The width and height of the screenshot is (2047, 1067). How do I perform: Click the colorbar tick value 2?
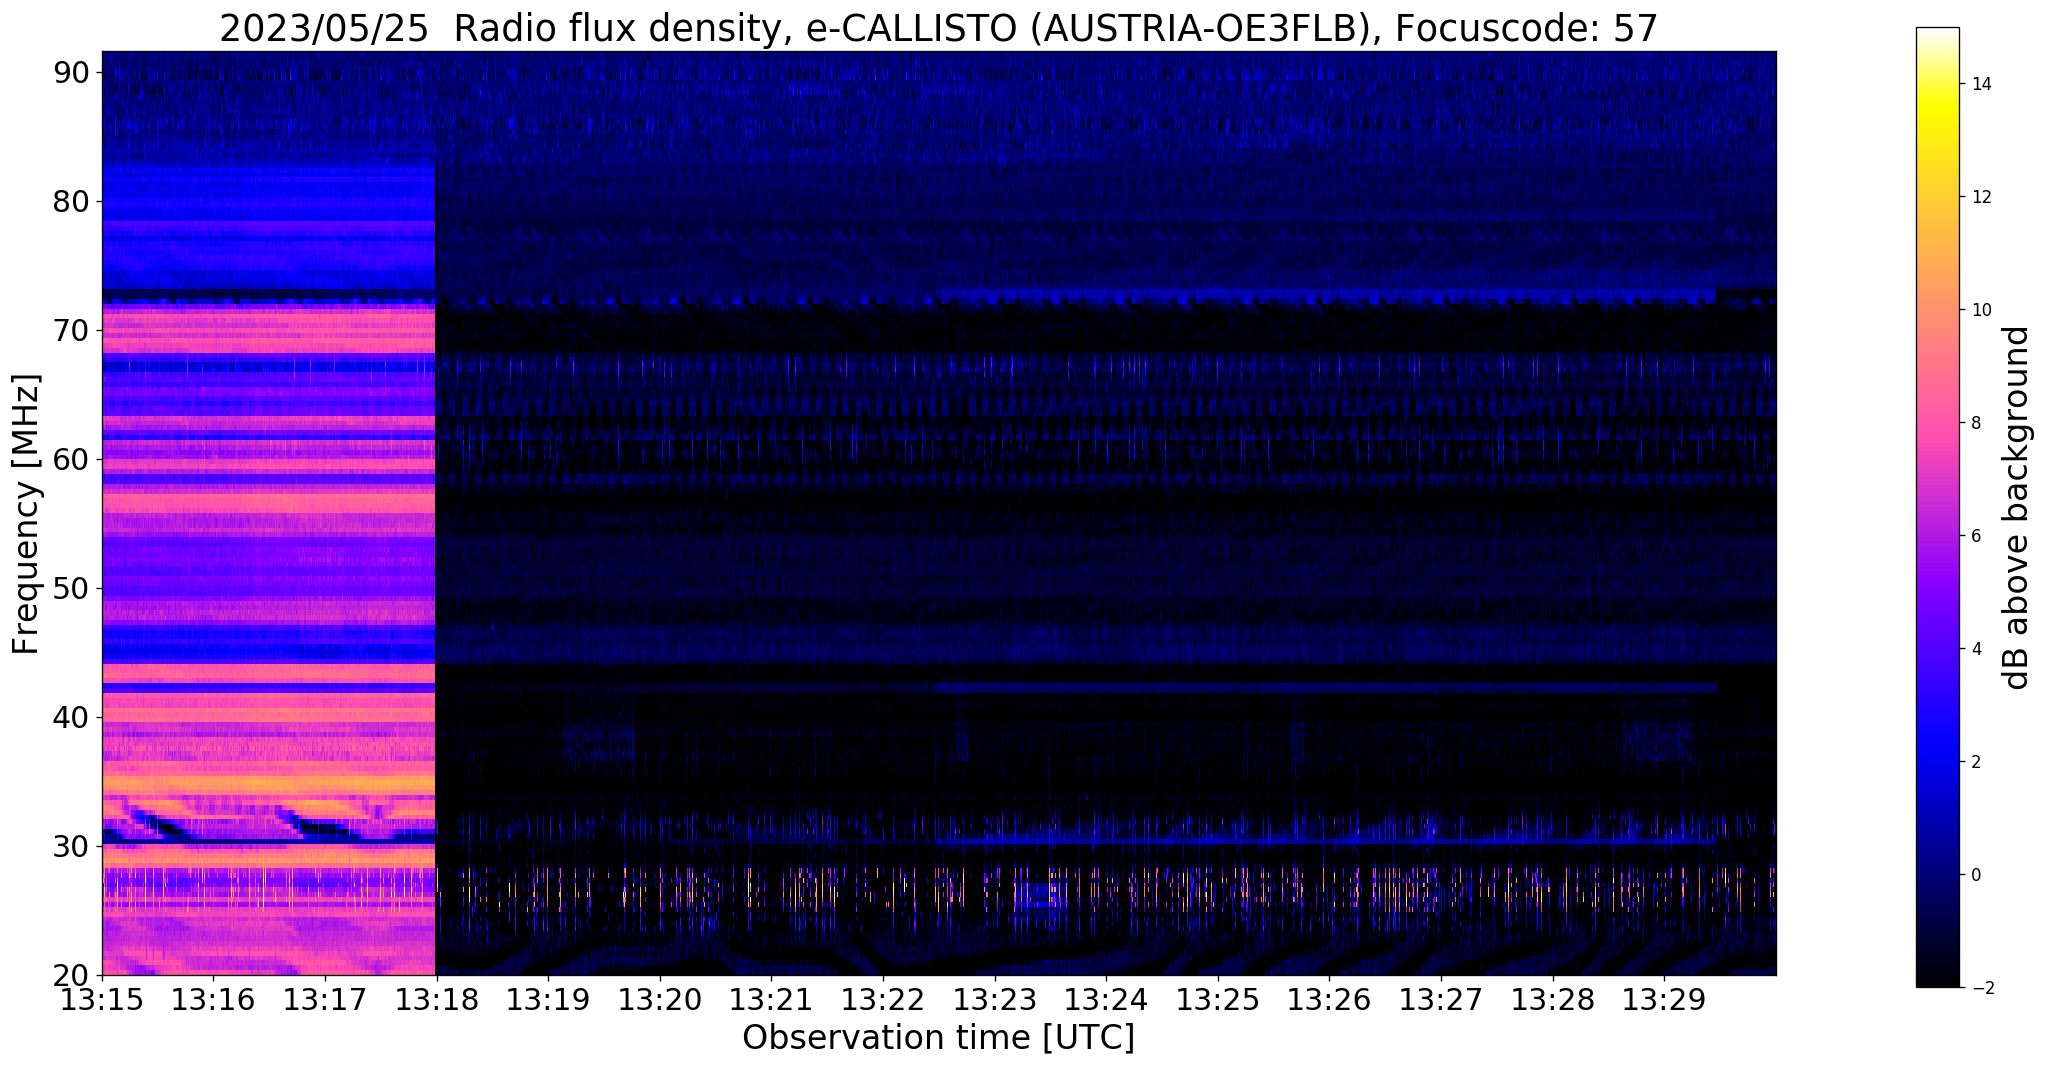pos(1975,762)
